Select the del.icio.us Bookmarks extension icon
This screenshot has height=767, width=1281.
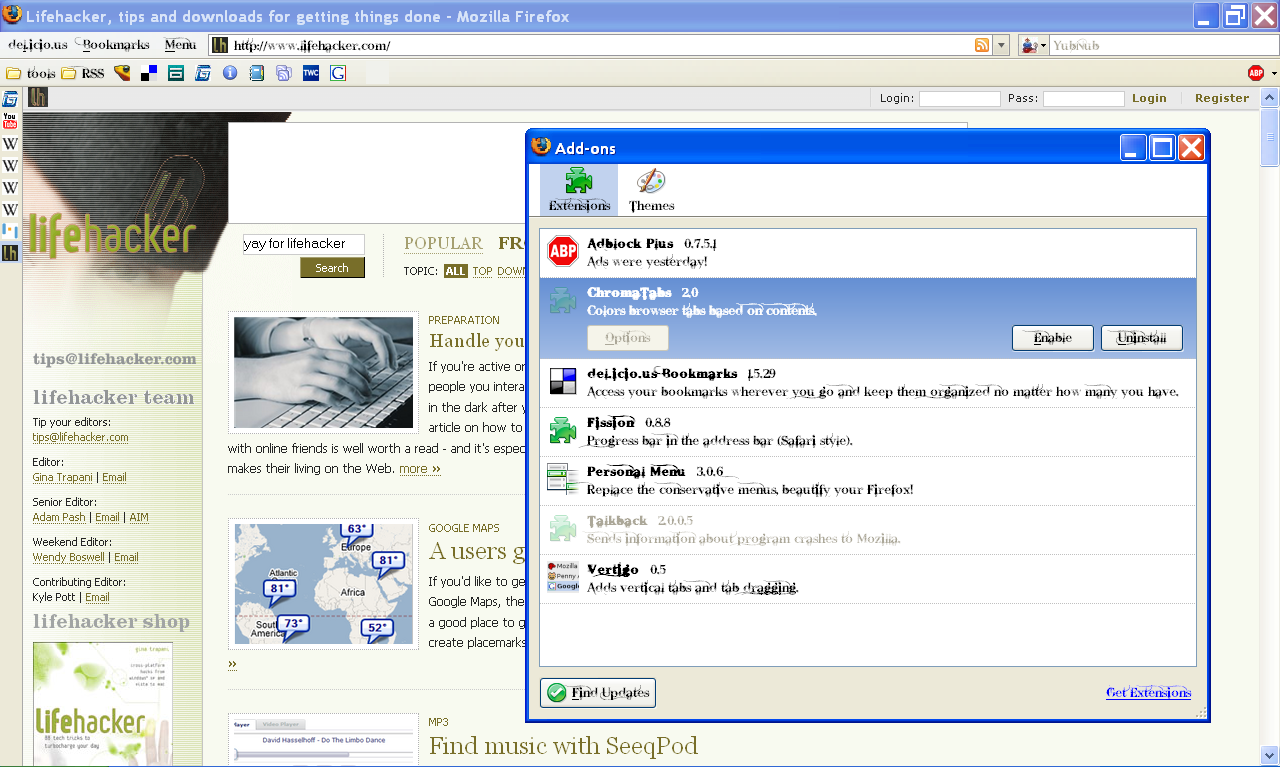click(x=563, y=381)
